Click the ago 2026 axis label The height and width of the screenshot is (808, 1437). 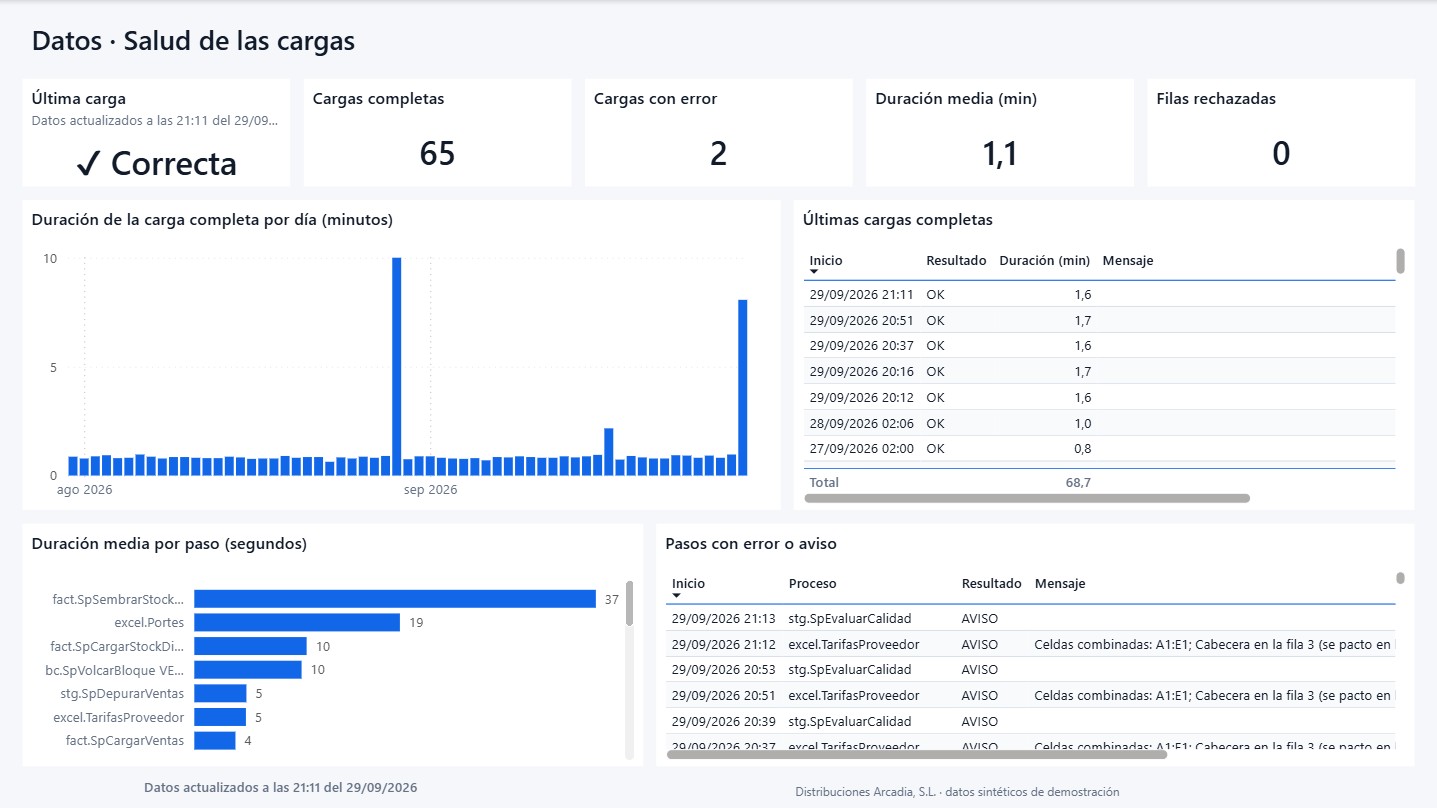(85, 490)
